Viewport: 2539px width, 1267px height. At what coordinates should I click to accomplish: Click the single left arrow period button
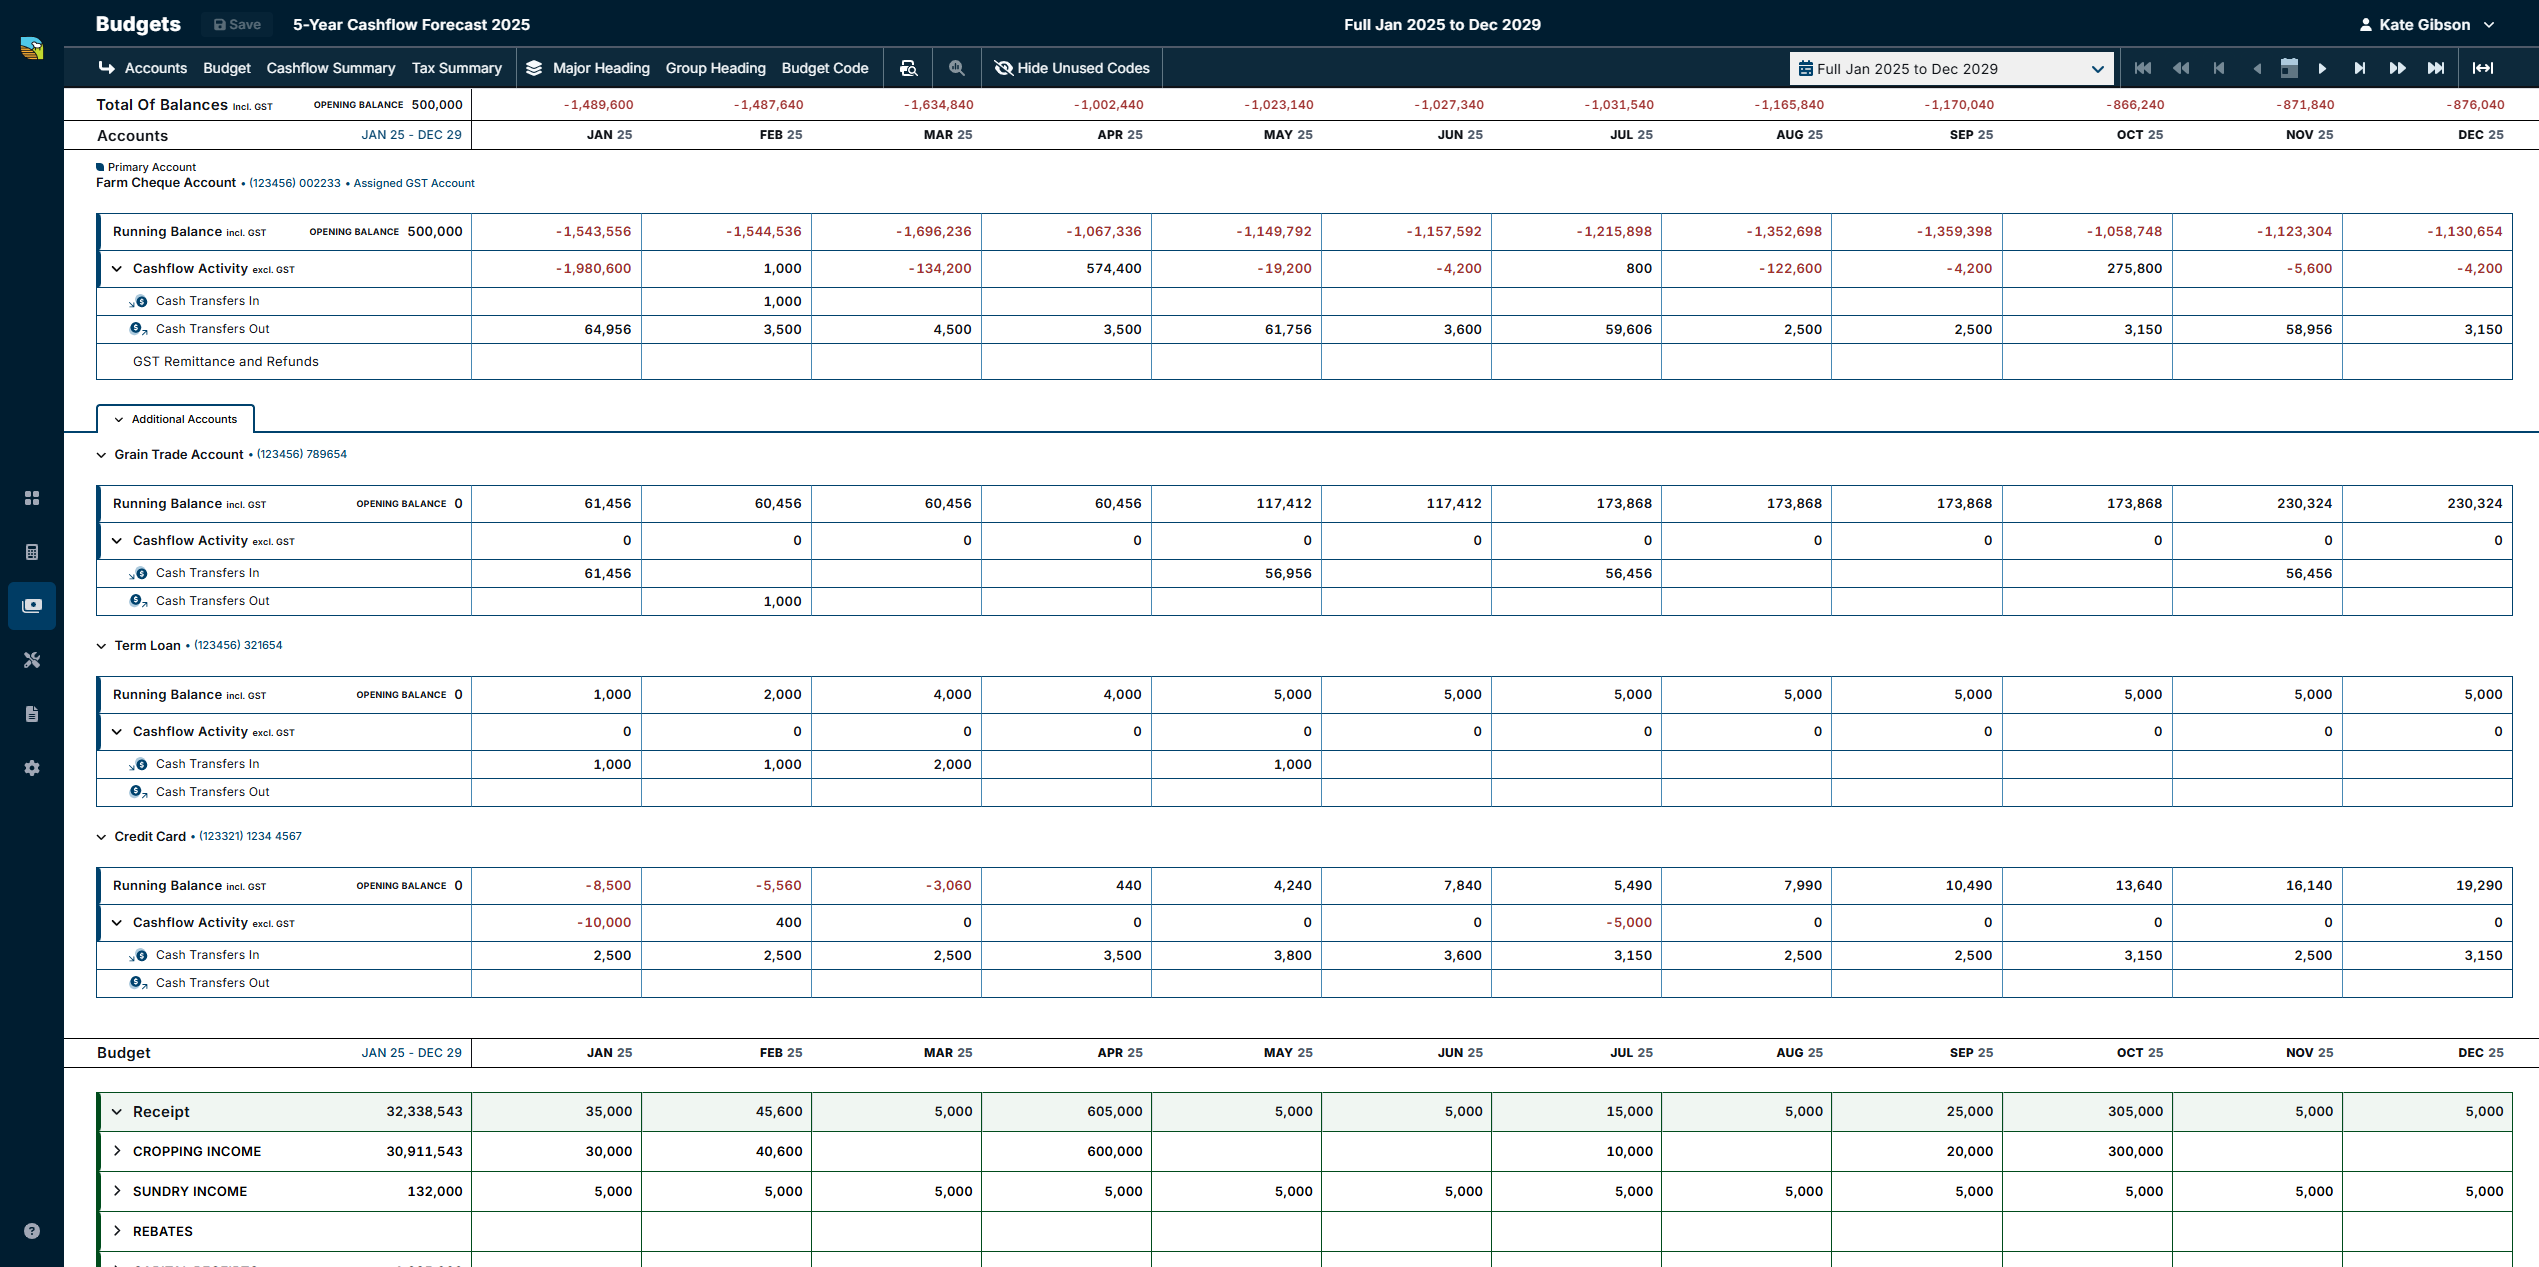coord(2257,68)
